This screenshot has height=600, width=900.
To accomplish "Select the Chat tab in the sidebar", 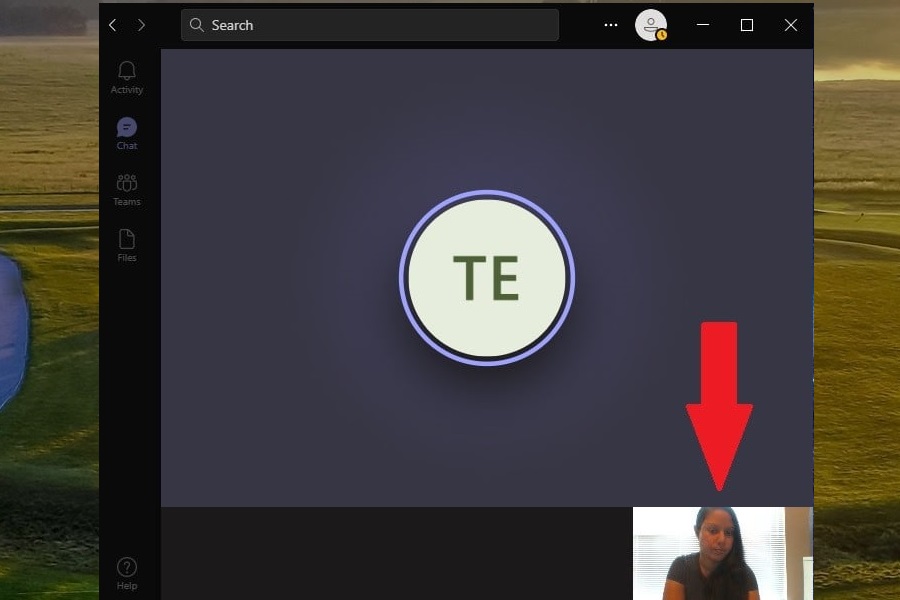I will (x=126, y=134).
